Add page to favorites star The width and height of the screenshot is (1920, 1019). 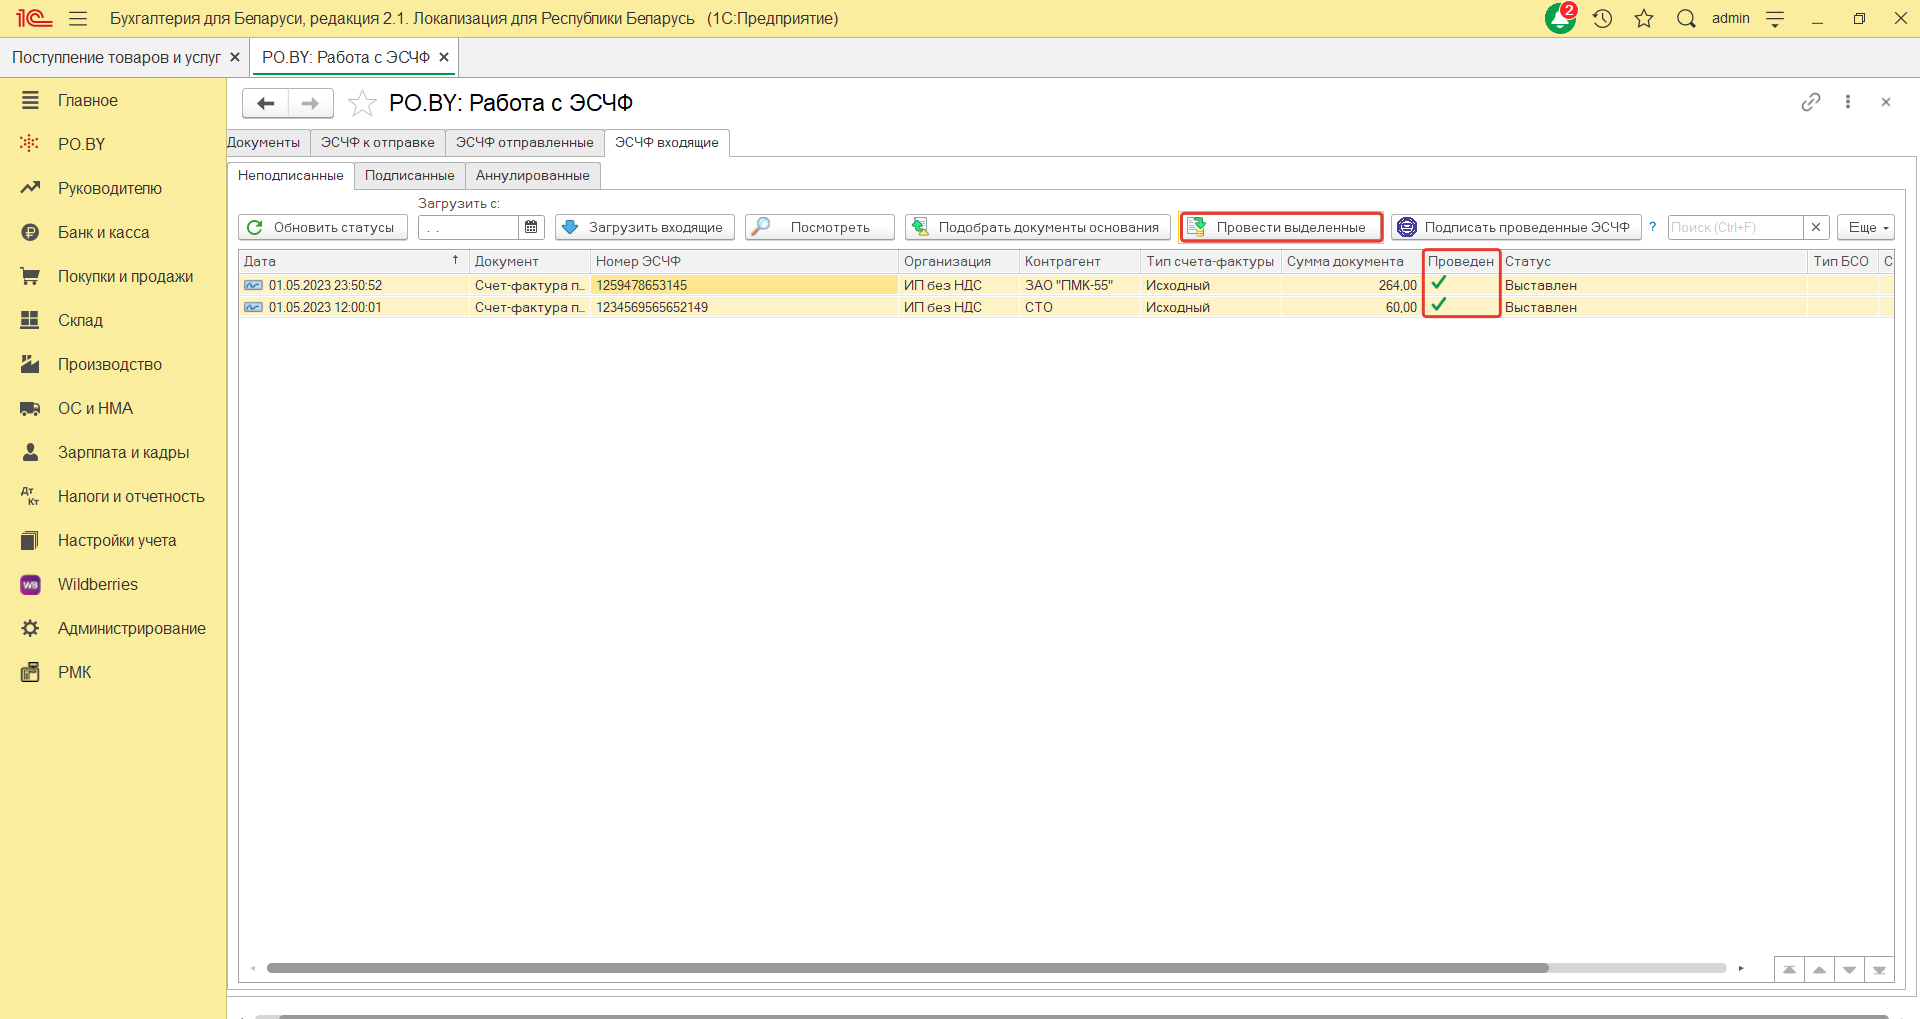tap(362, 103)
